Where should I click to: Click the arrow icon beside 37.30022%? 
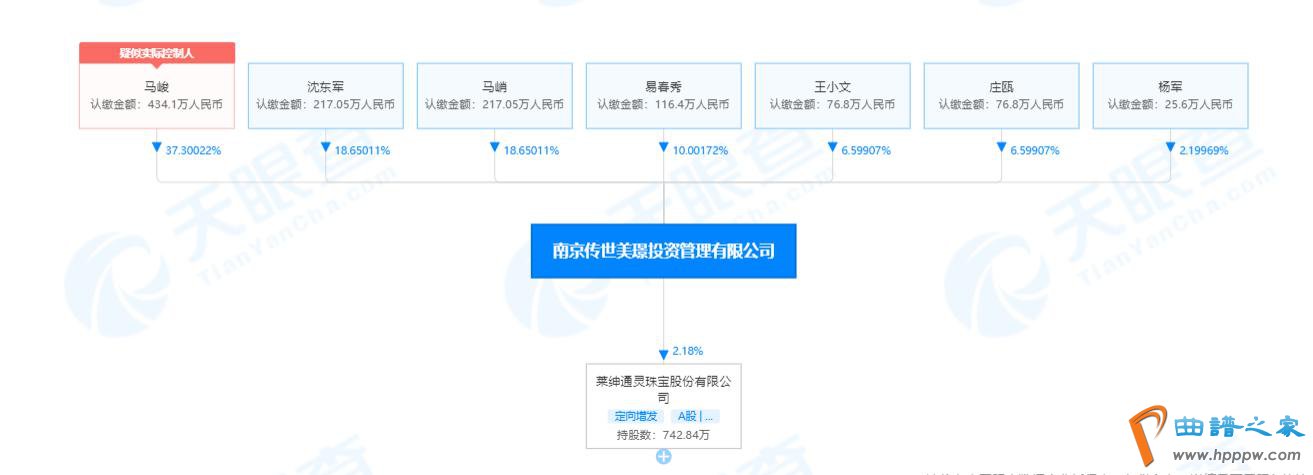[x=157, y=148]
